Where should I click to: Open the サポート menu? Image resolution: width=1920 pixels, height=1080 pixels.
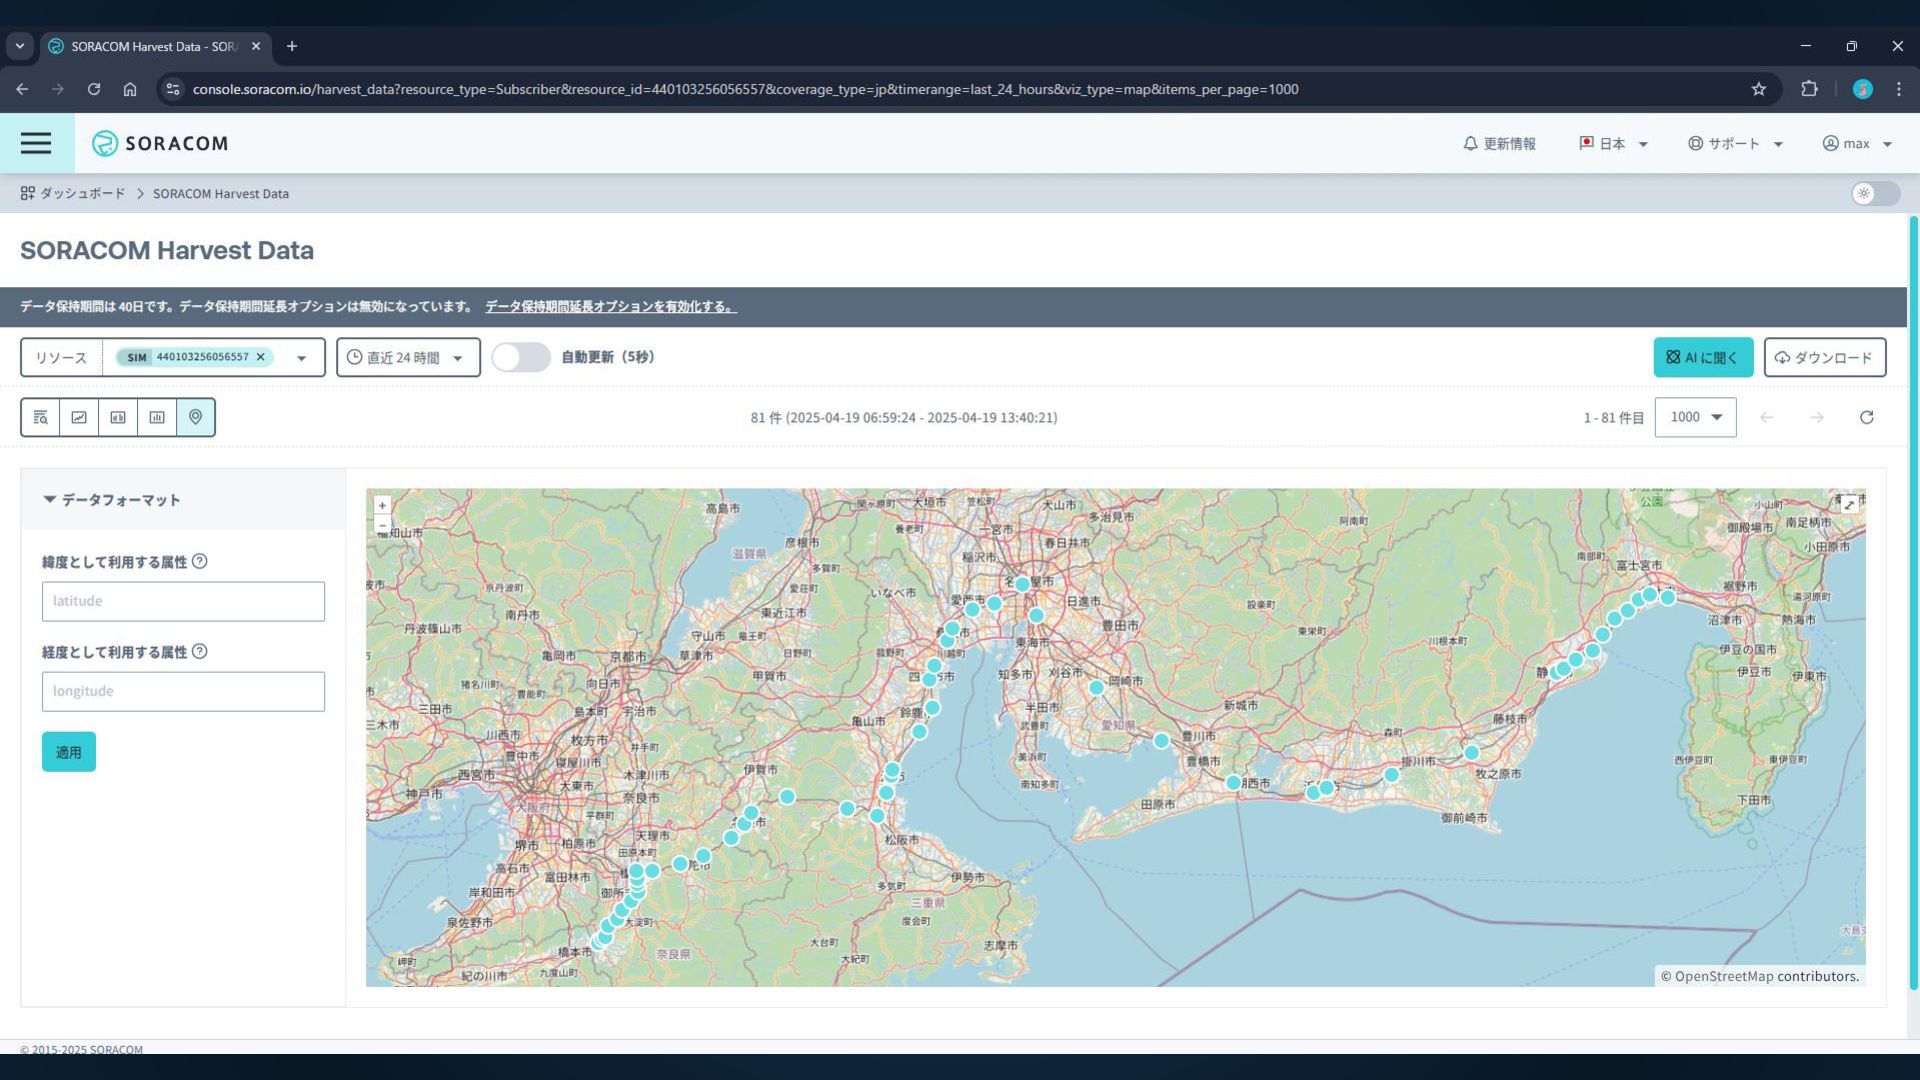pyautogui.click(x=1735, y=143)
